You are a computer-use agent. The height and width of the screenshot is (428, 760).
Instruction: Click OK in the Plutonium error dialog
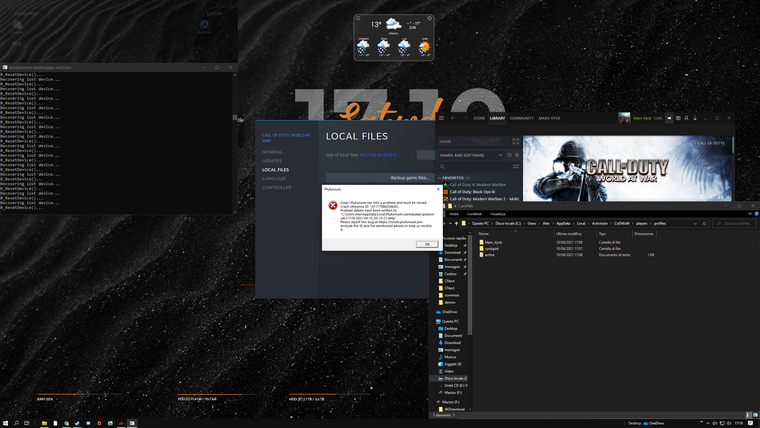point(427,244)
